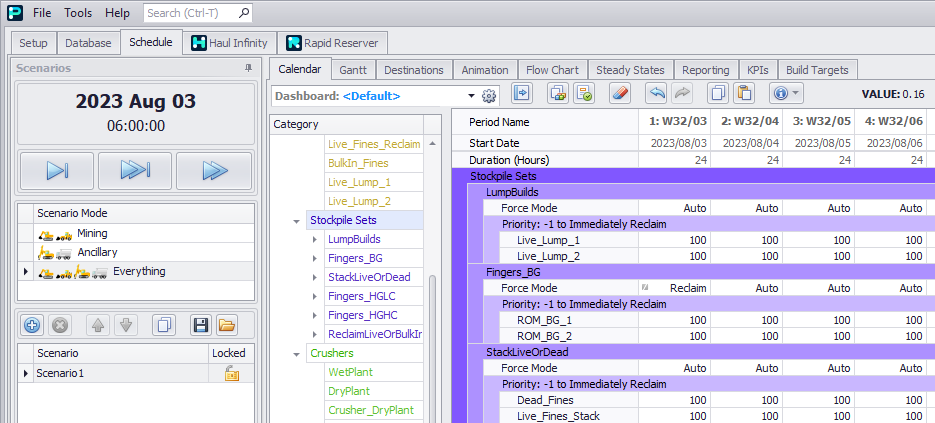Add a new scenario with plus icon

click(x=32, y=325)
